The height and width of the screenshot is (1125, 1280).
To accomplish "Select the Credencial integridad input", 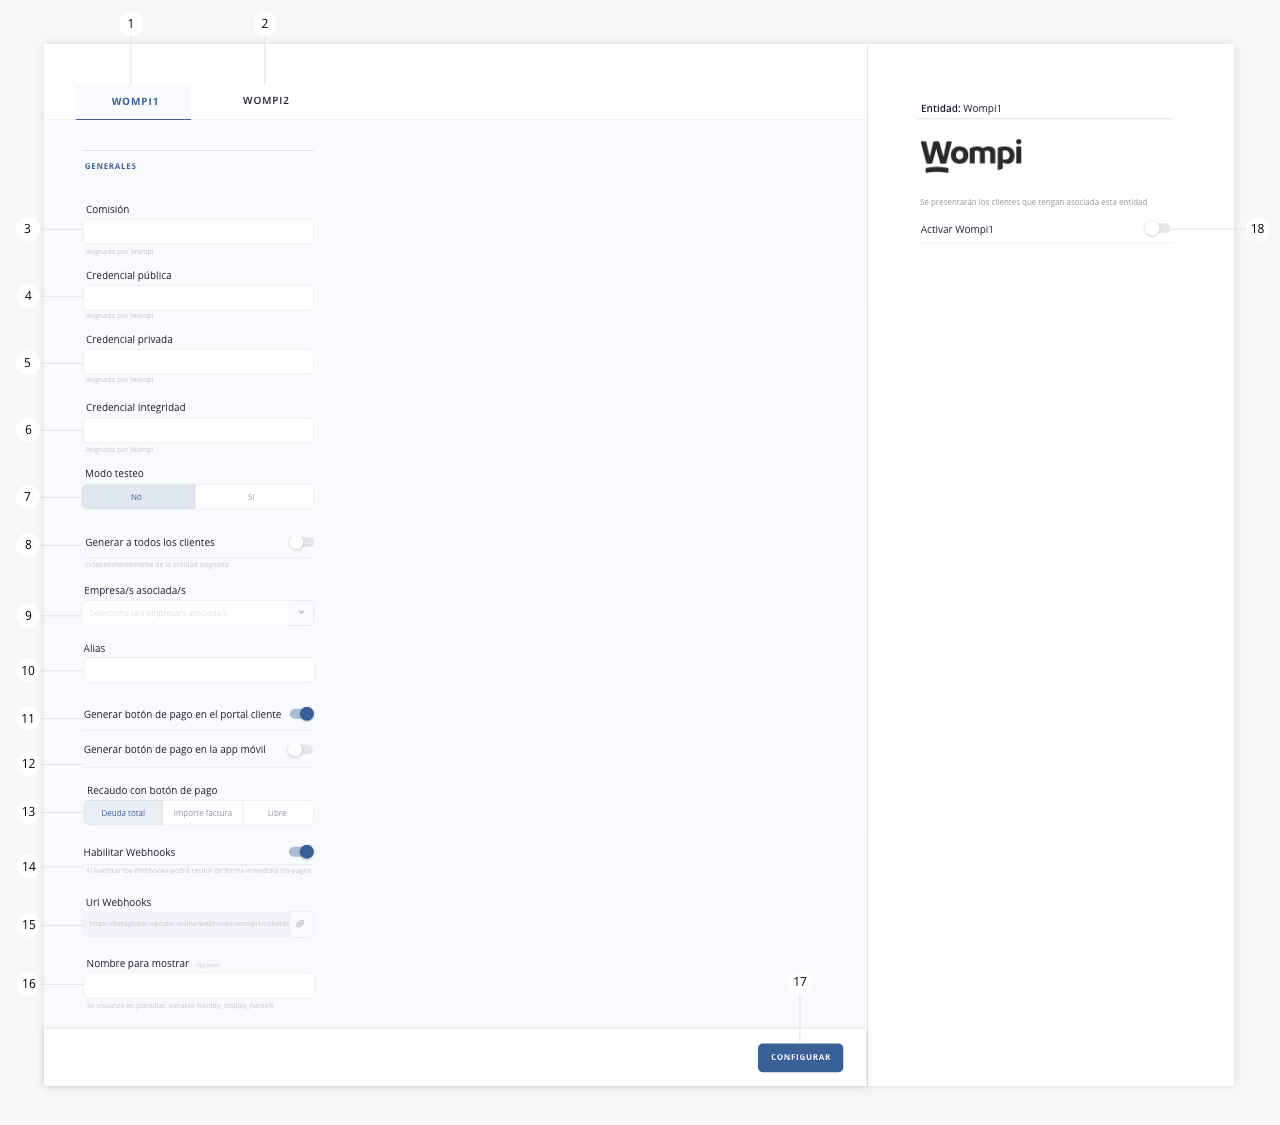I will pos(198,430).
